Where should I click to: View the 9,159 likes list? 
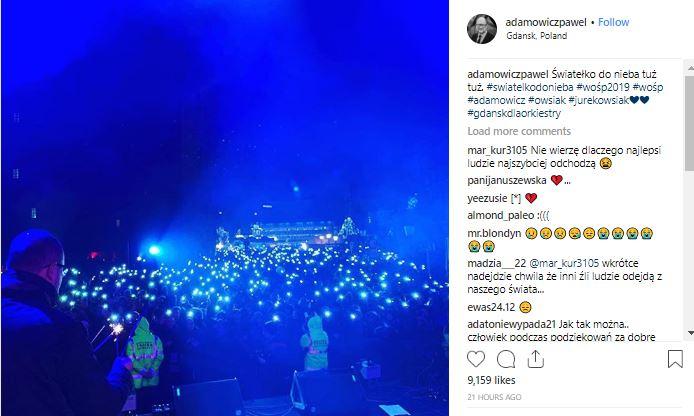491,380
